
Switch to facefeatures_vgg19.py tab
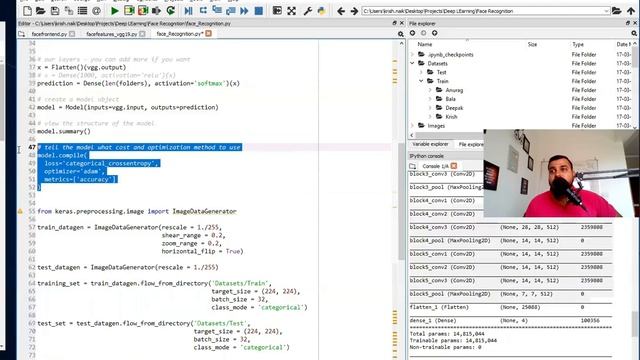tap(112, 34)
